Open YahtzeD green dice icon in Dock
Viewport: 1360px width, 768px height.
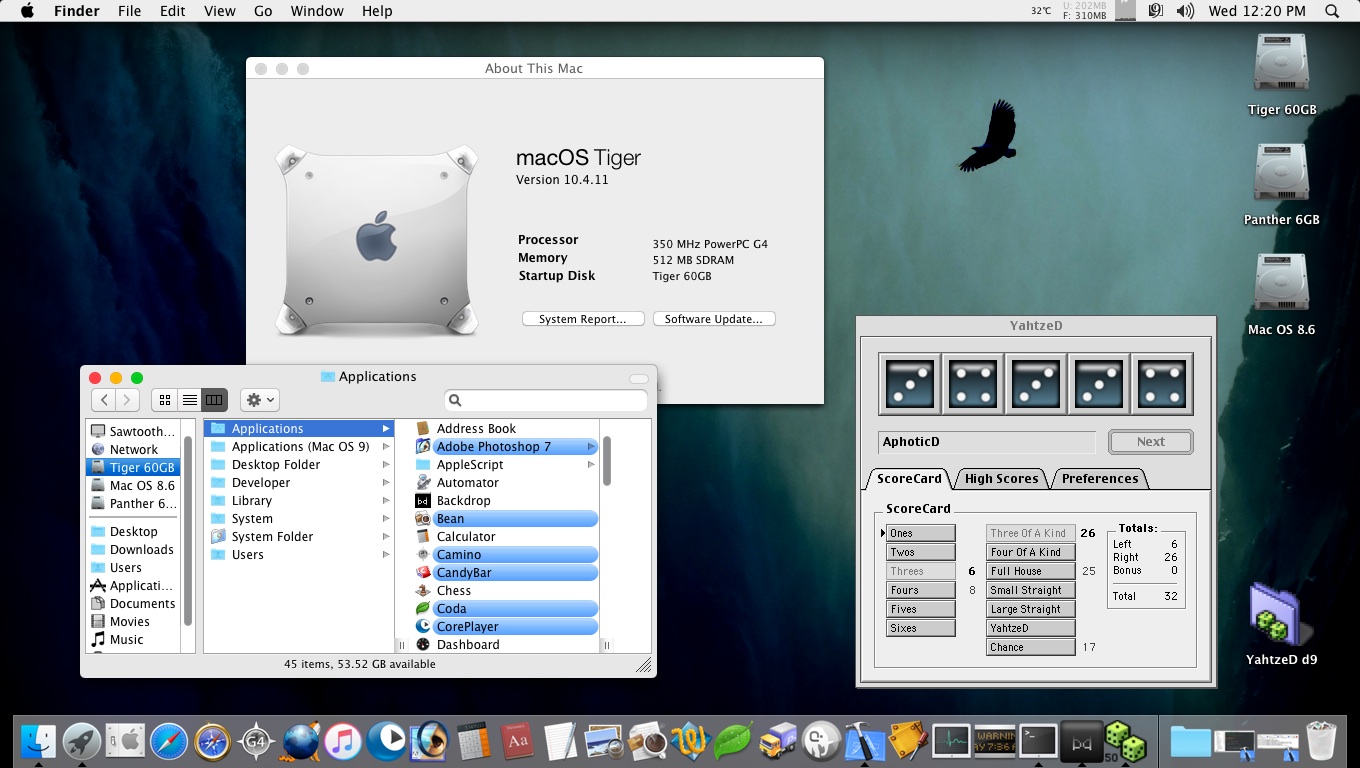click(1125, 741)
